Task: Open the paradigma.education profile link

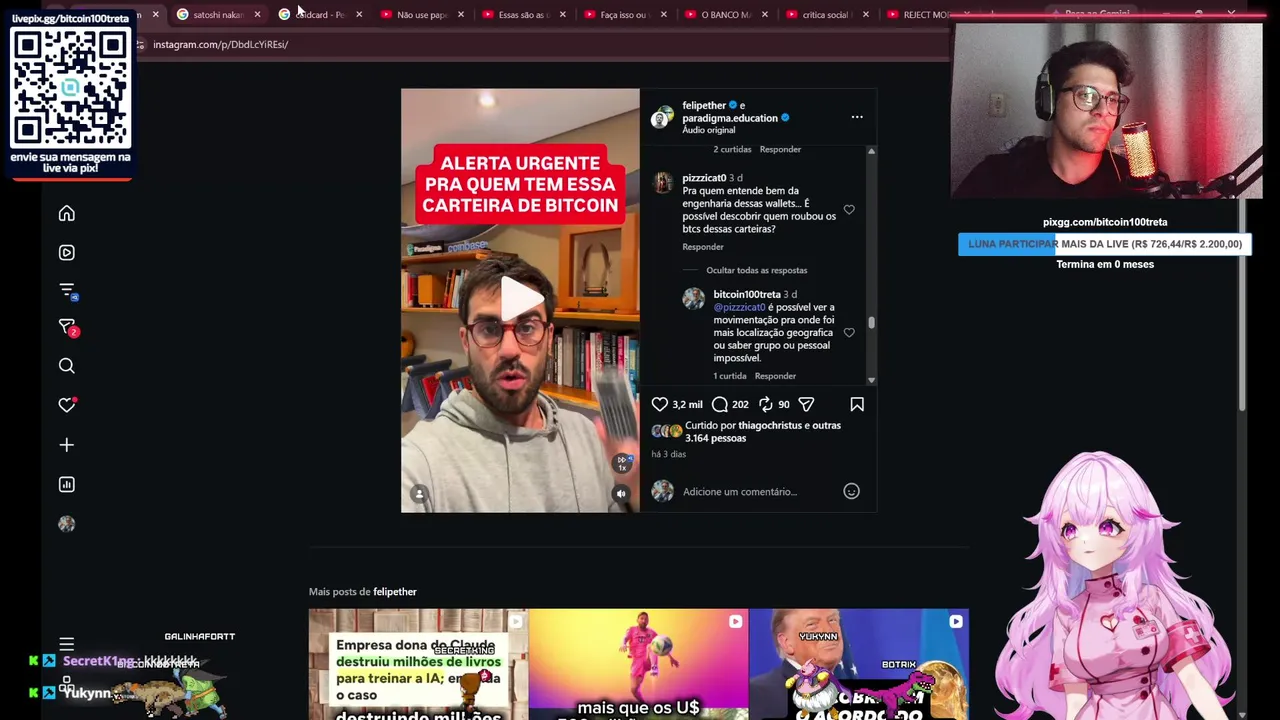Action: click(730, 118)
